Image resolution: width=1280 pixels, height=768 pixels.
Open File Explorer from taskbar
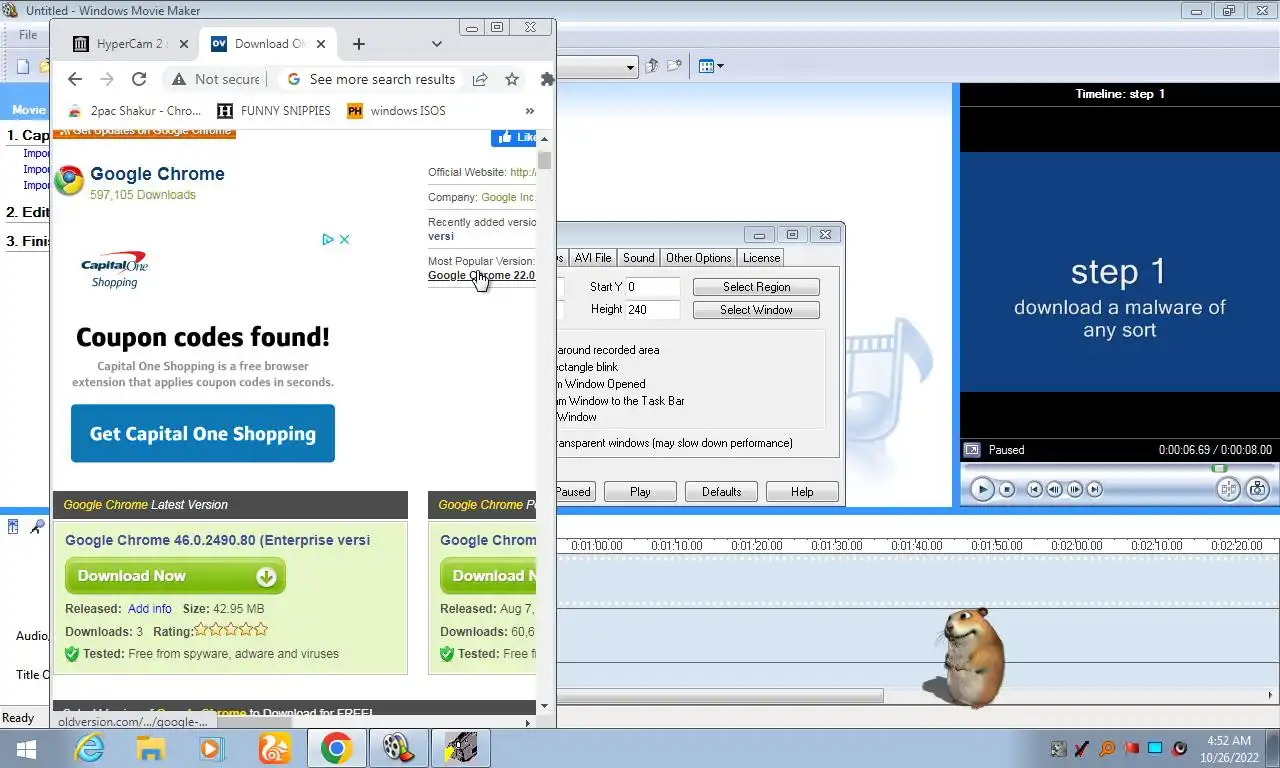tap(150, 748)
